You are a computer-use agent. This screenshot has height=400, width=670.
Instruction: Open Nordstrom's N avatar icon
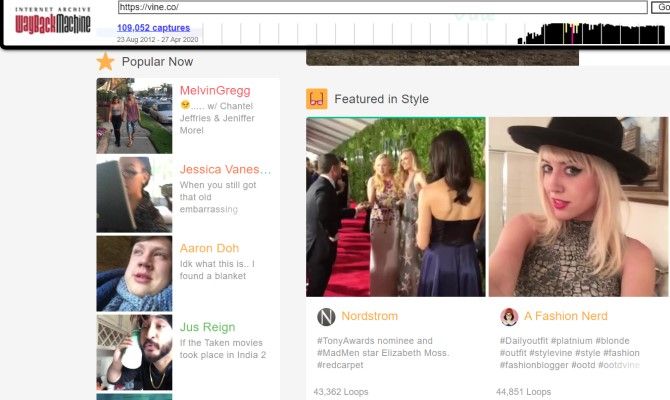click(x=326, y=317)
